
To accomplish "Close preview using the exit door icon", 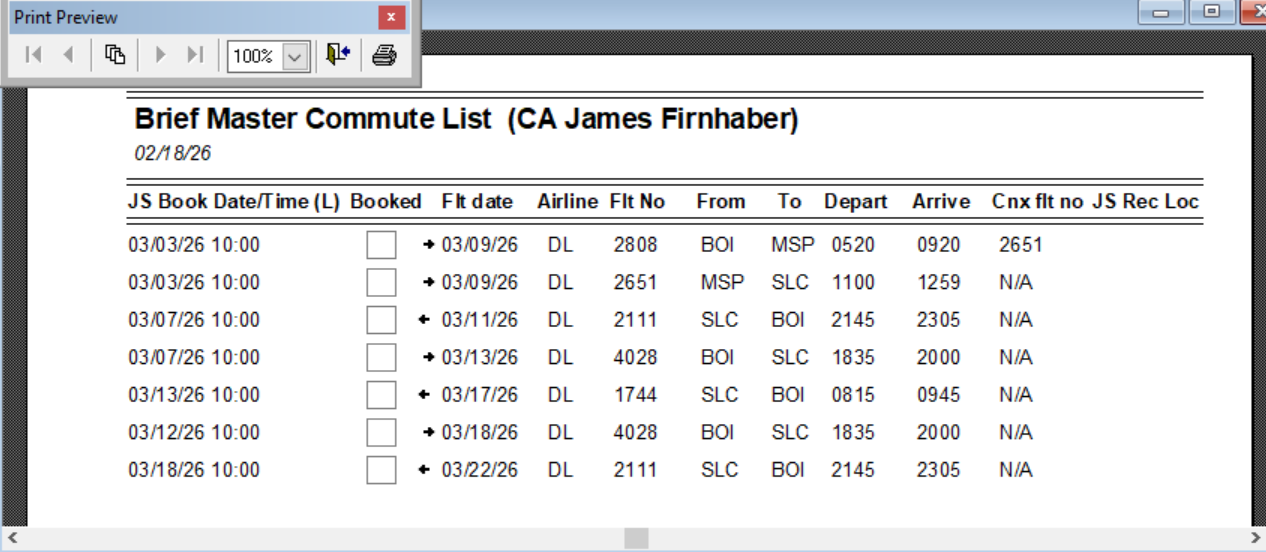I will point(338,55).
